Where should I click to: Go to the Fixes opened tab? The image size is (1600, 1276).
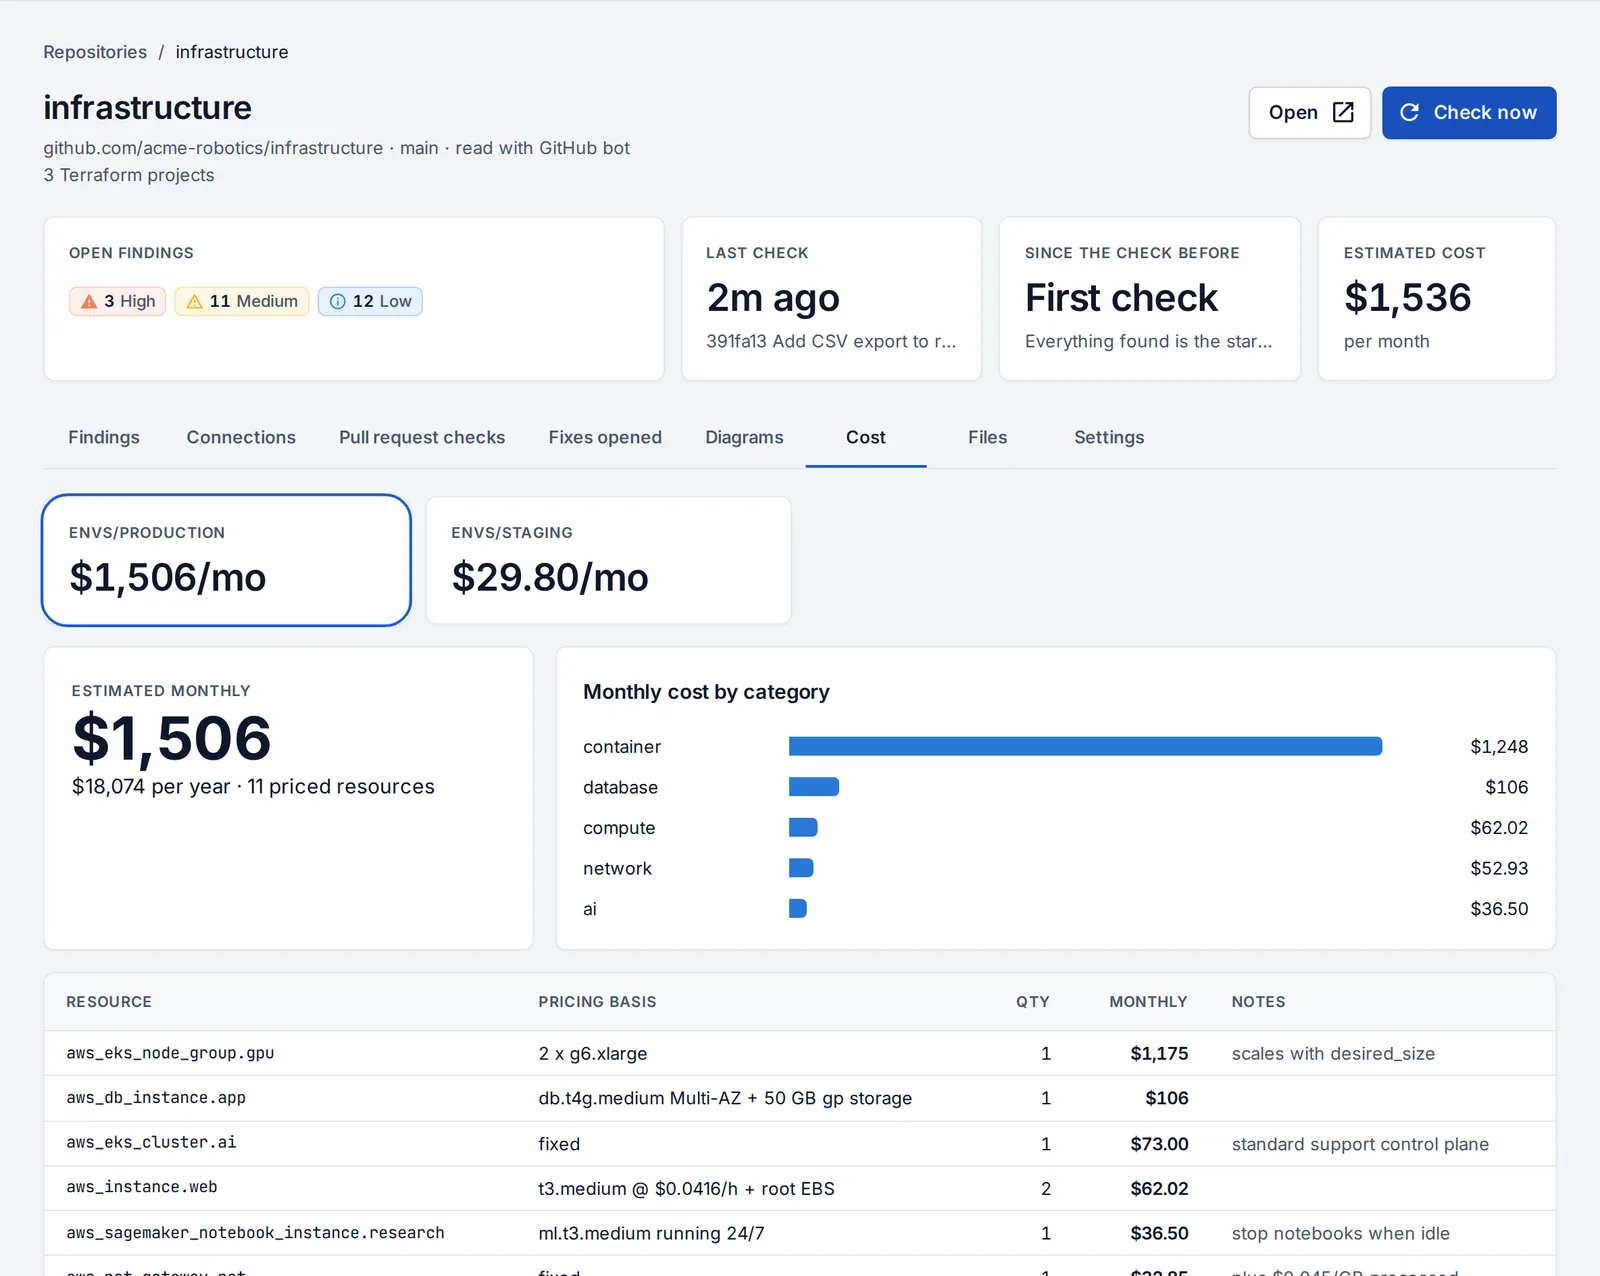tap(605, 437)
